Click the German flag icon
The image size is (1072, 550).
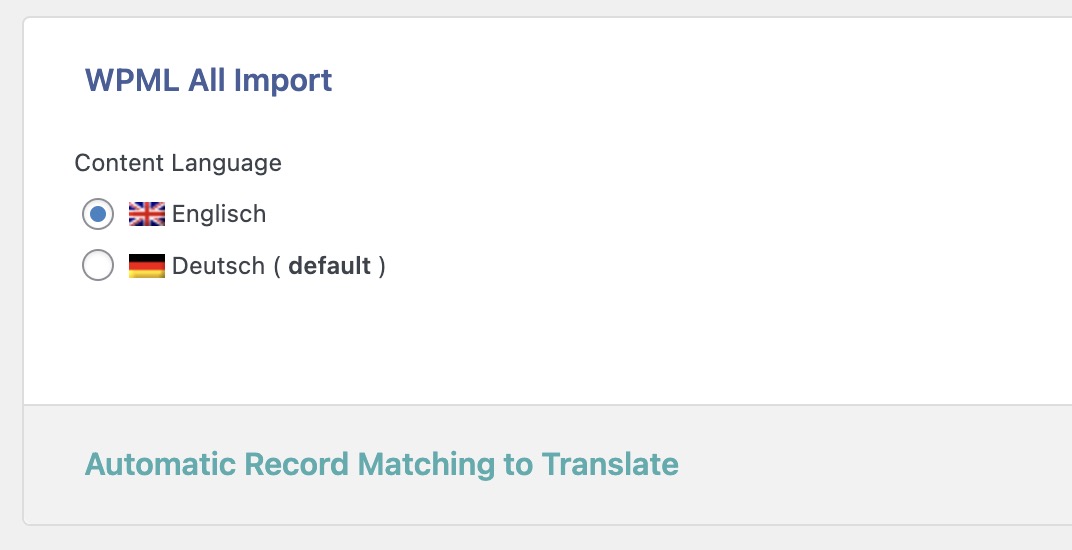[147, 265]
